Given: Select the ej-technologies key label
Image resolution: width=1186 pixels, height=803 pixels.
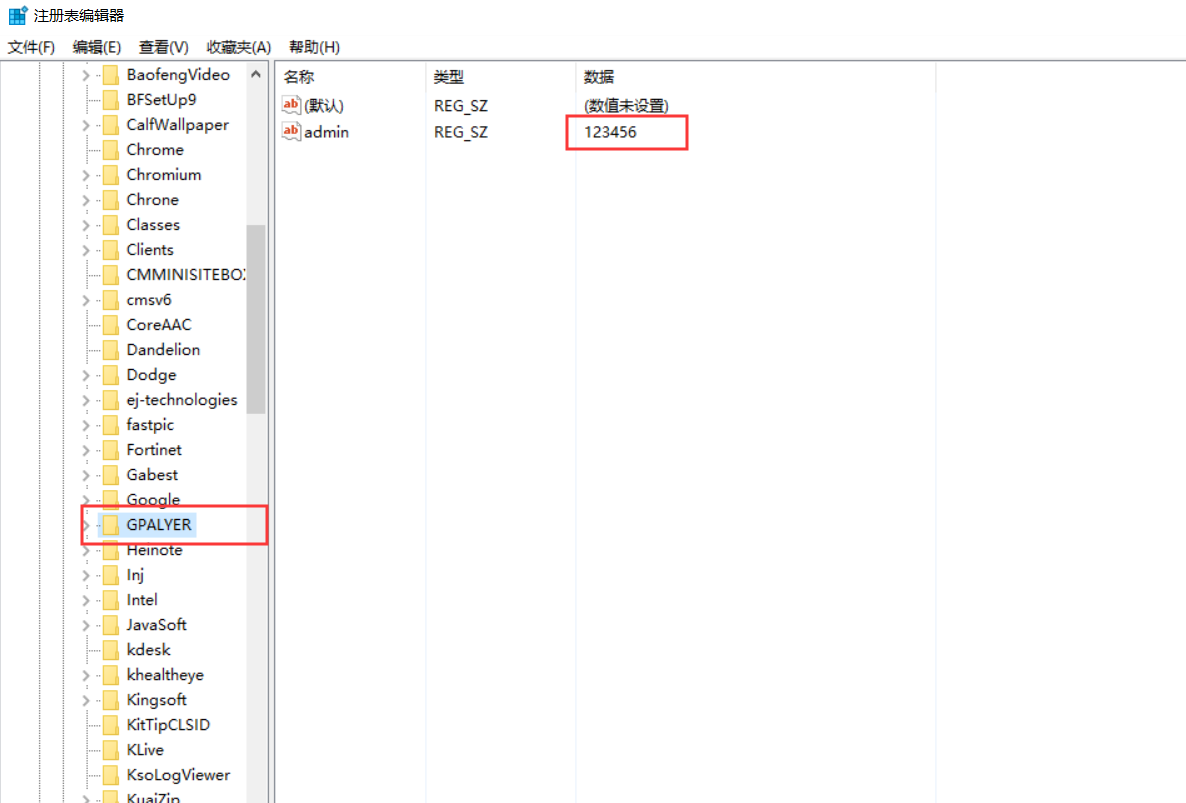Looking at the screenshot, I should 182,400.
